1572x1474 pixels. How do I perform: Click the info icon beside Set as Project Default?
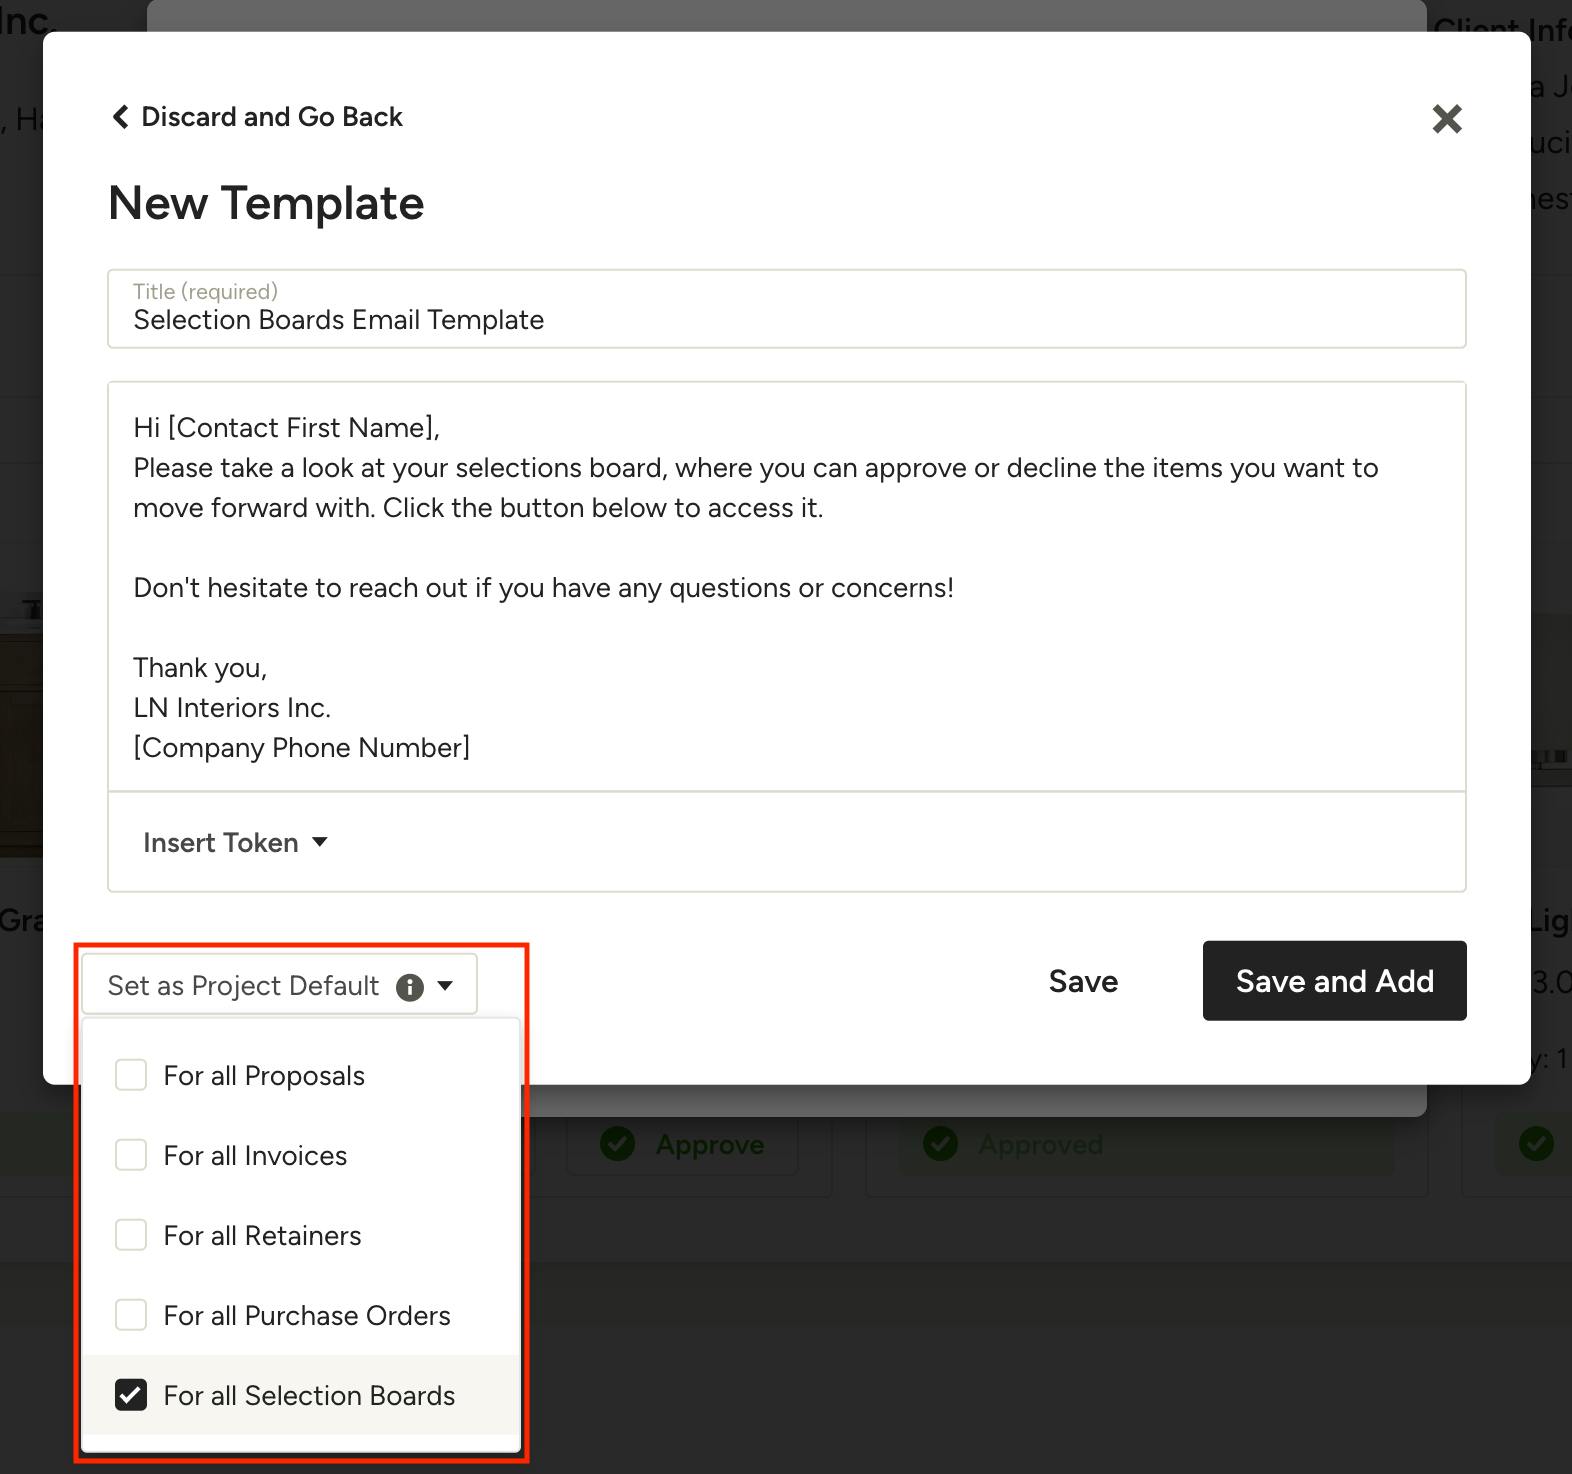pyautogui.click(x=410, y=987)
